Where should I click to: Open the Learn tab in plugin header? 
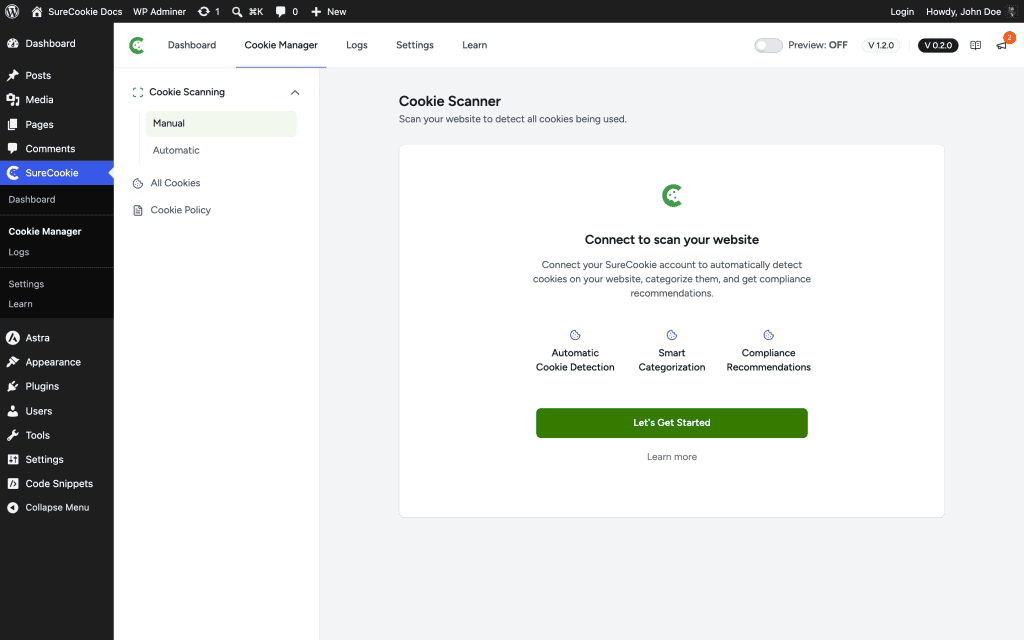(474, 45)
